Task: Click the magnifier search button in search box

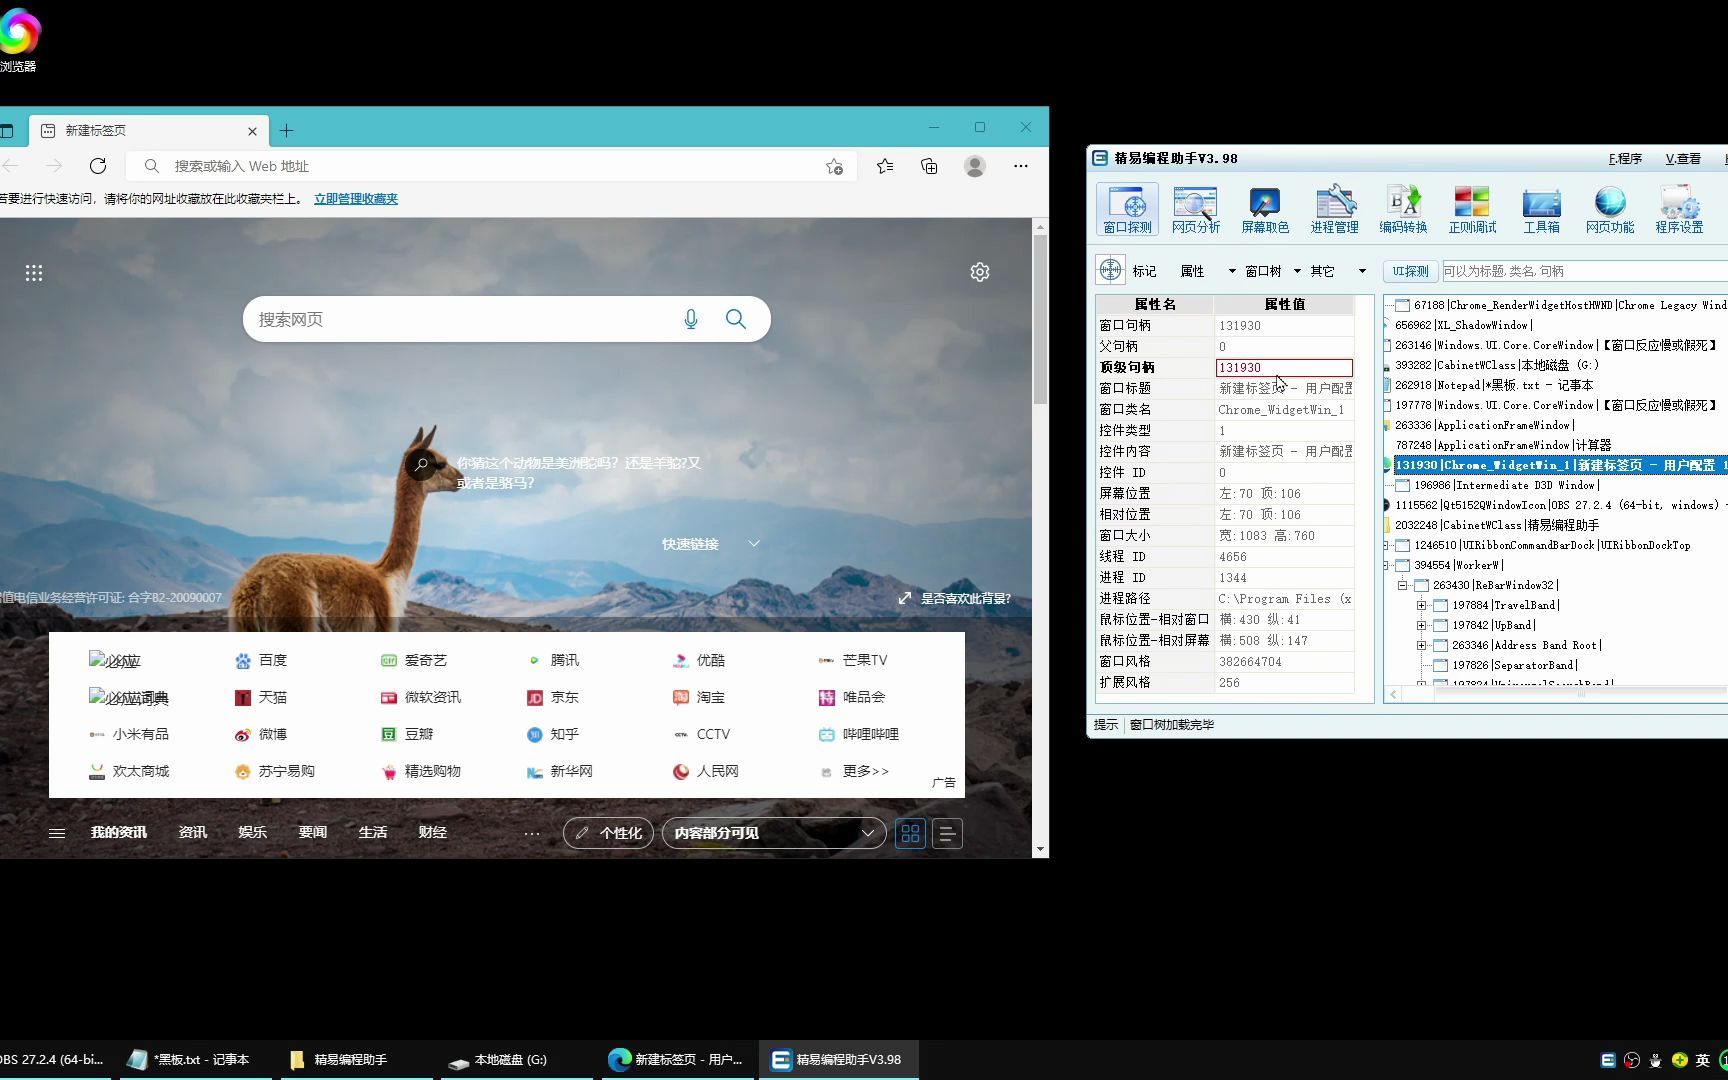Action: point(735,319)
